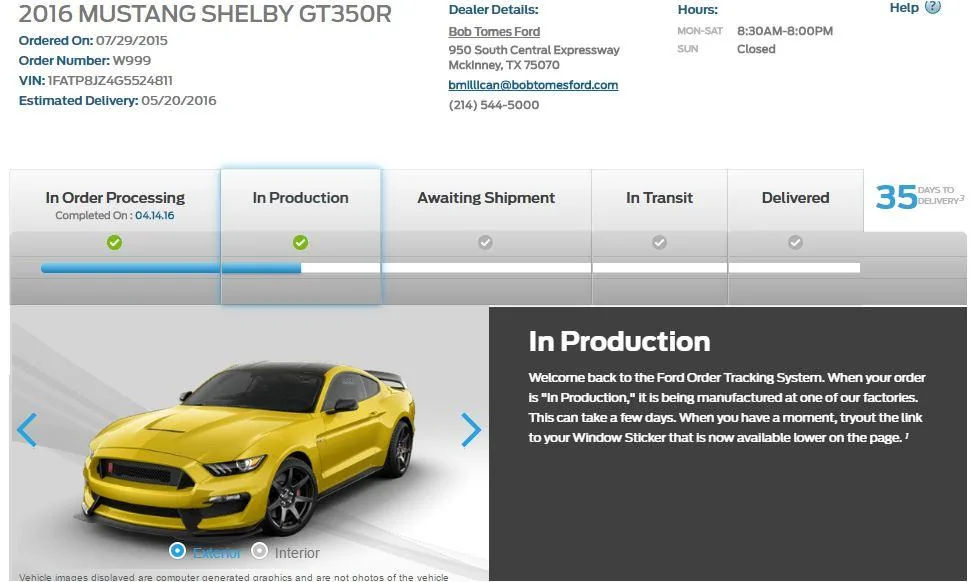Click green checkmark under In Production
973x582 pixels.
coord(300,242)
